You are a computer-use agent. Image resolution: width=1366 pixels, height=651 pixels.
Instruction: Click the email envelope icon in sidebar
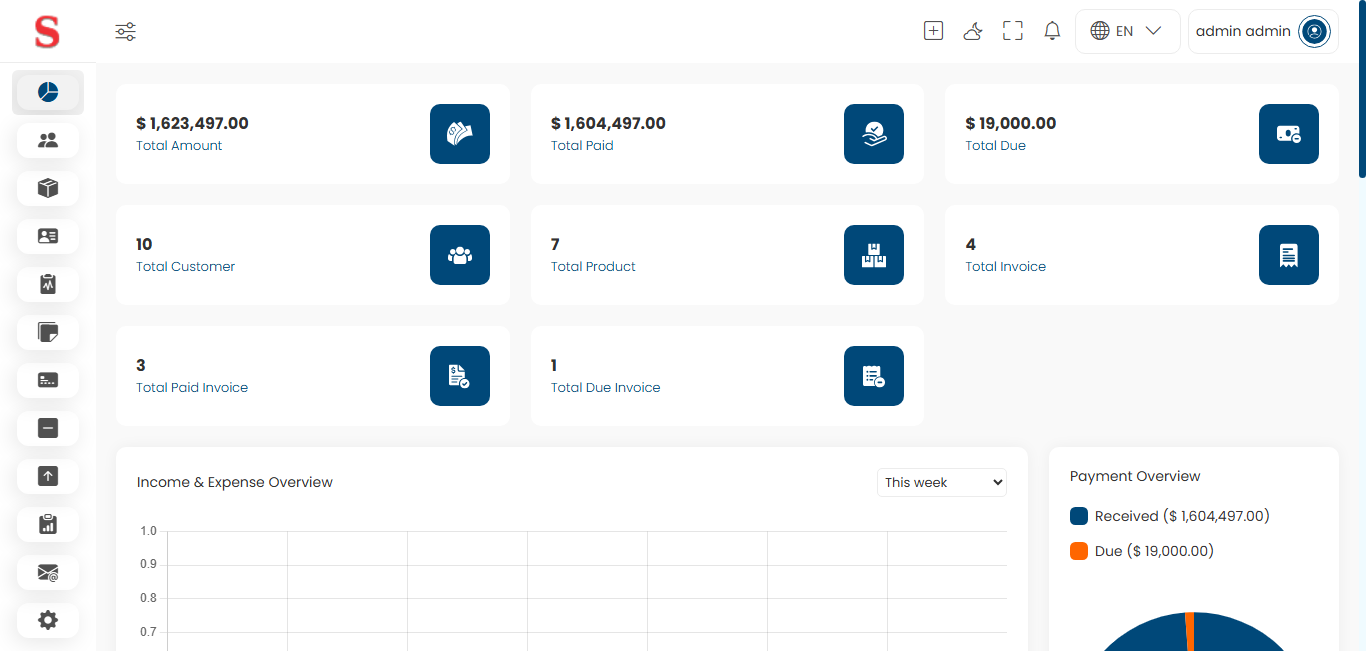(47, 572)
